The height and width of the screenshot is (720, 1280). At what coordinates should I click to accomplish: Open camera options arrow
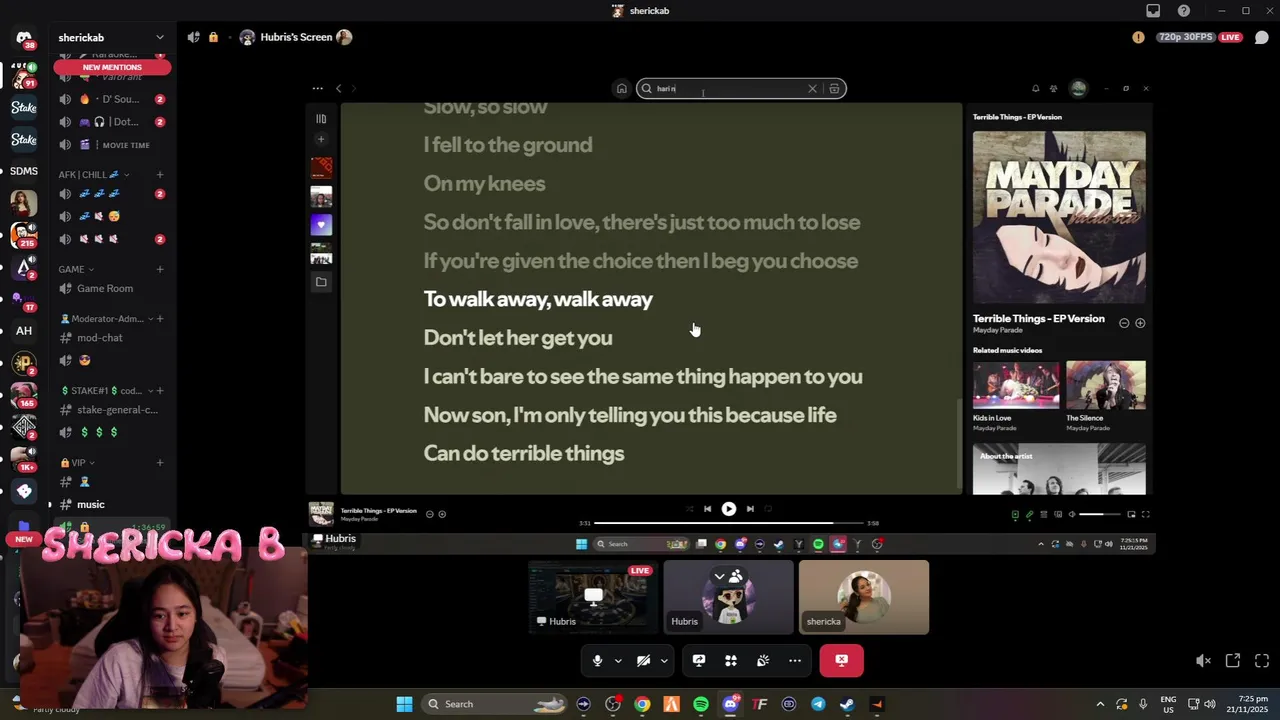pos(664,660)
